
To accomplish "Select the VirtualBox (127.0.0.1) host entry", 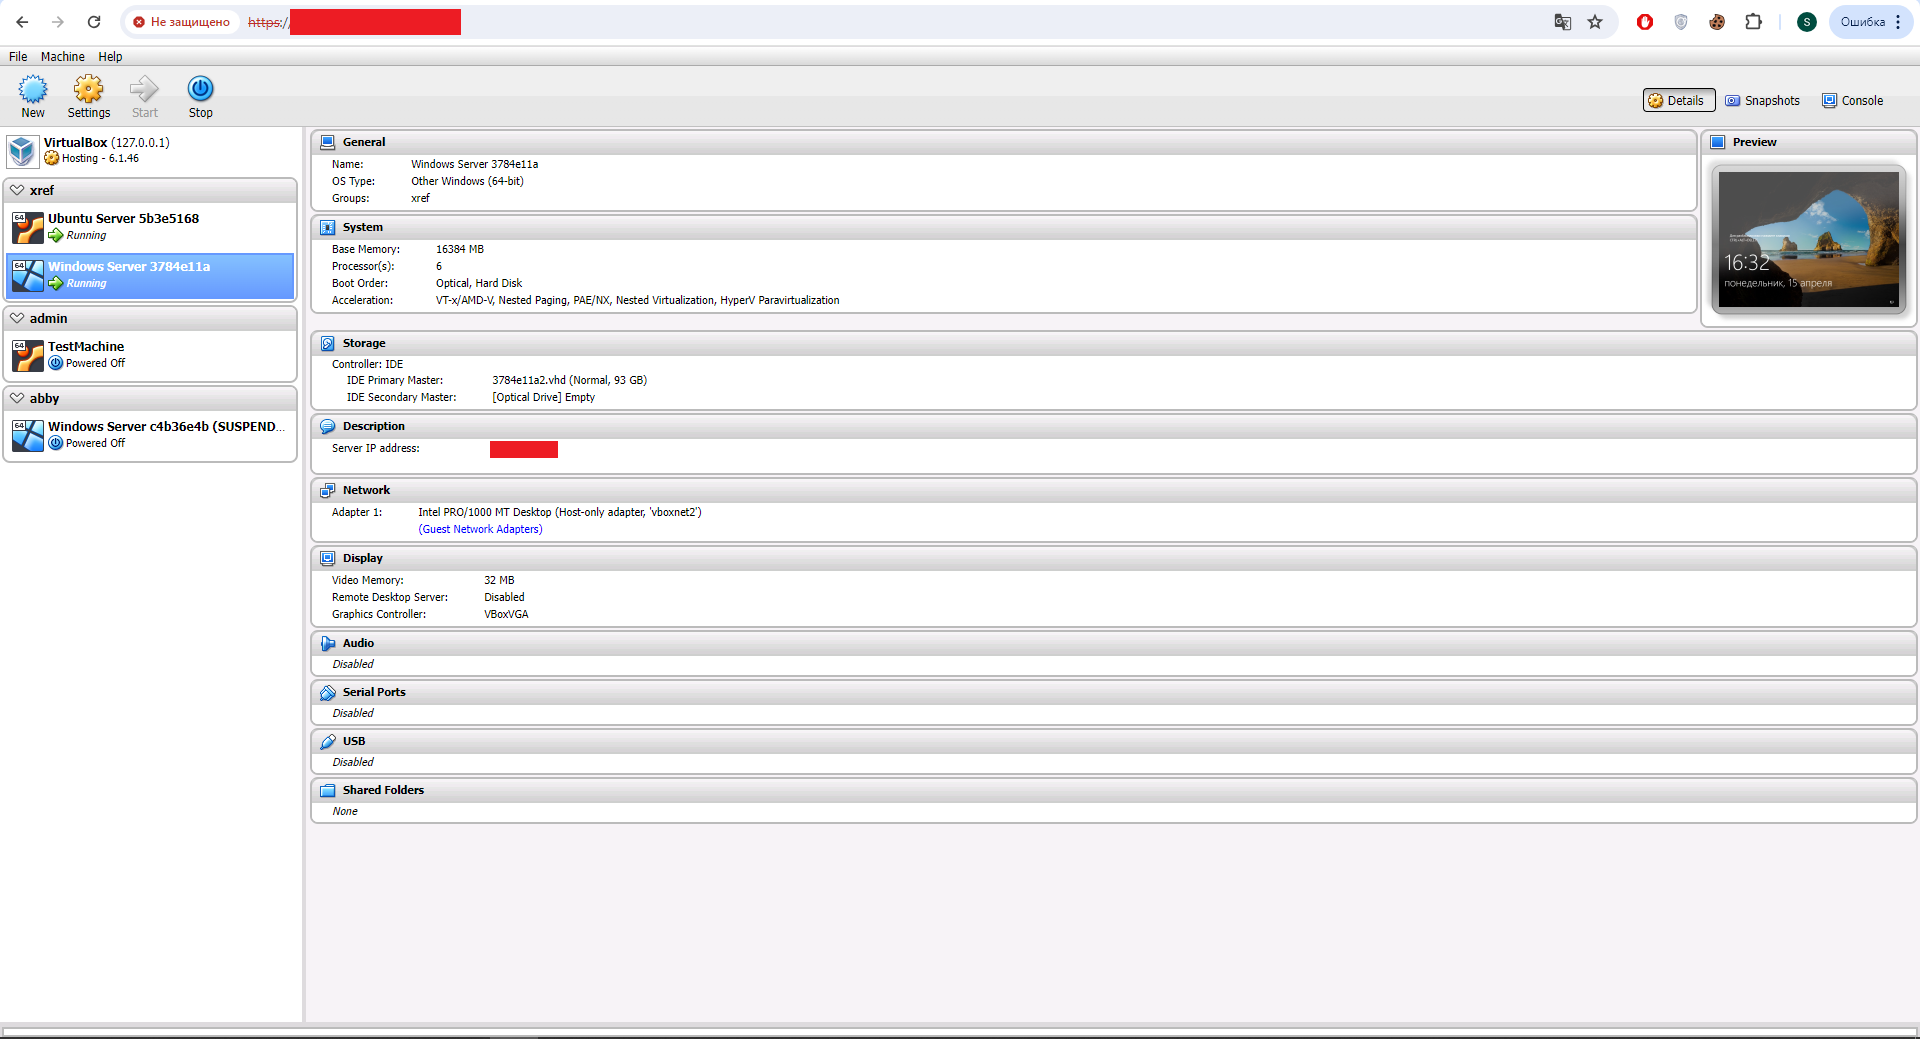I will pos(150,151).
